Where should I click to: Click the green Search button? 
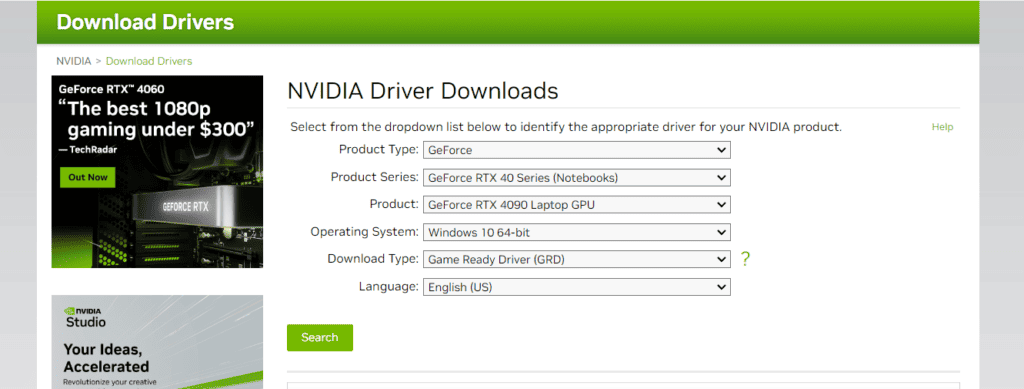click(x=320, y=337)
